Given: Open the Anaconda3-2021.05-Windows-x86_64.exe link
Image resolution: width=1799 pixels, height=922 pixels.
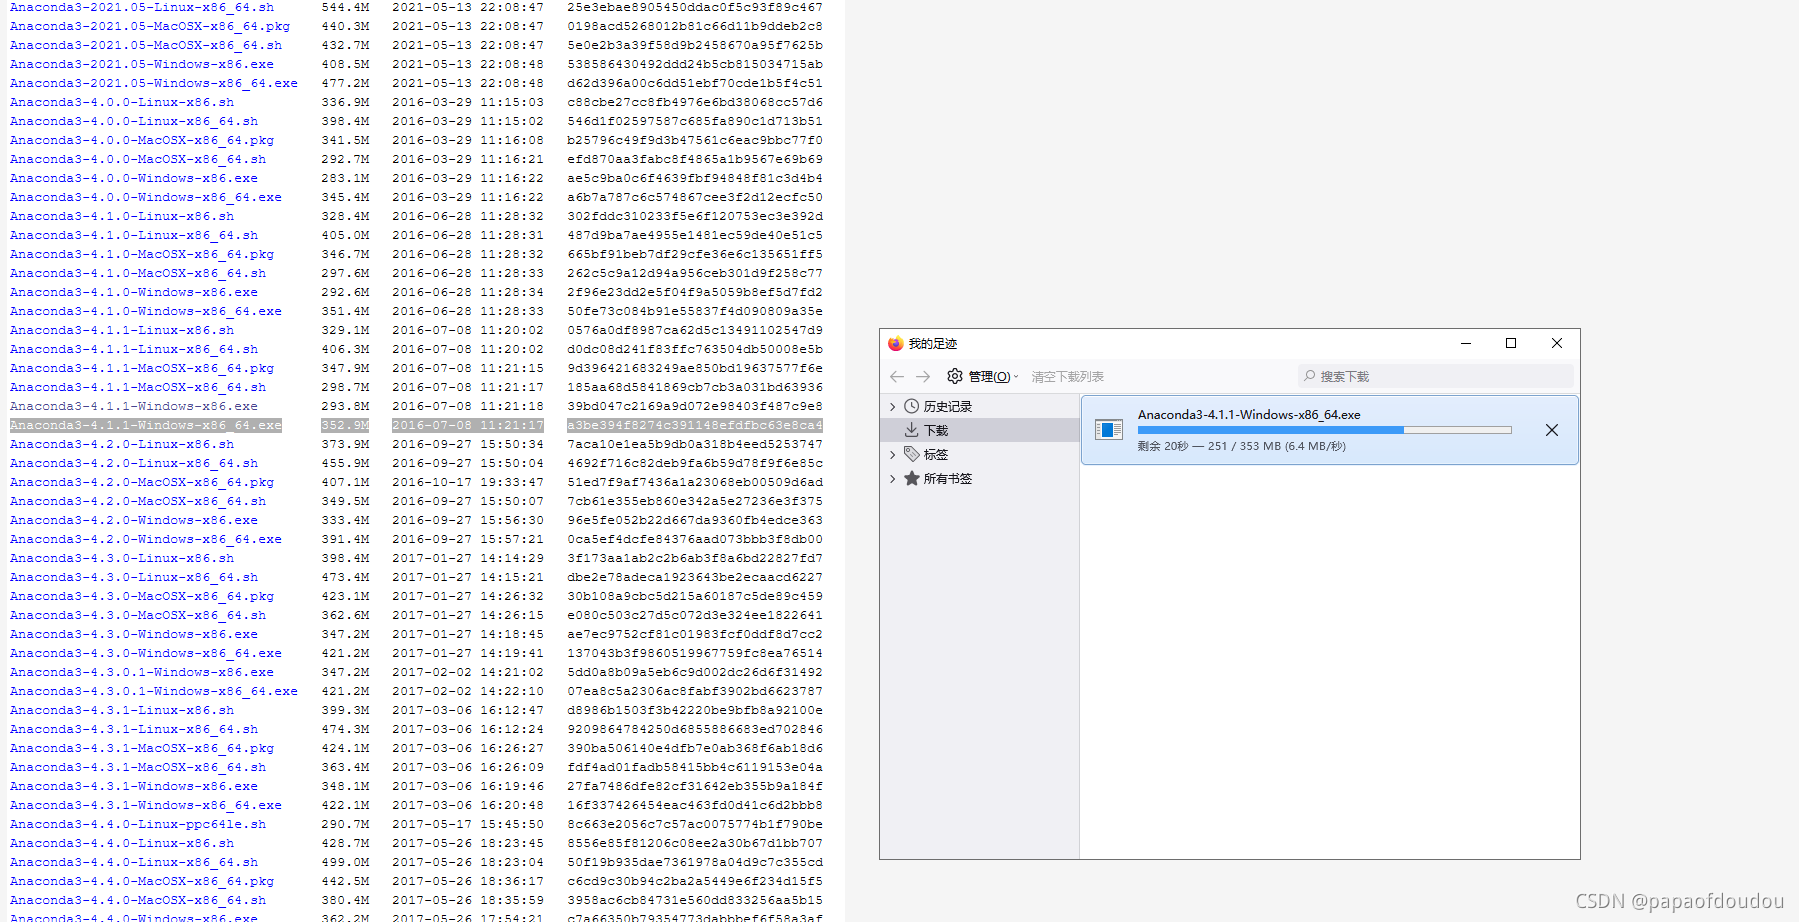Looking at the screenshot, I should (x=154, y=83).
